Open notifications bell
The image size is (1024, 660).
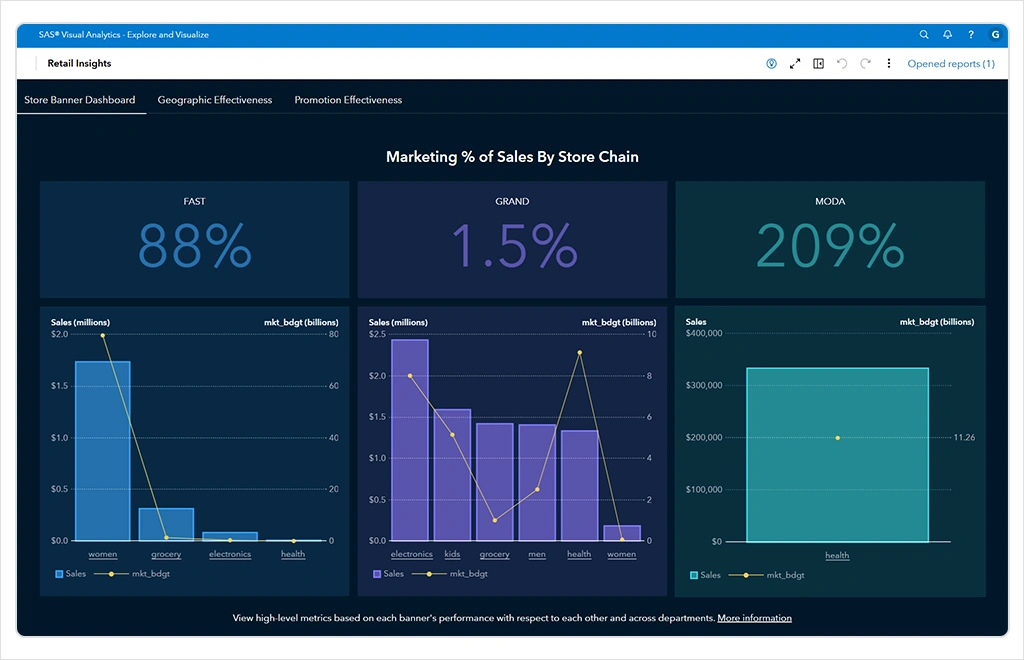[x=947, y=35]
